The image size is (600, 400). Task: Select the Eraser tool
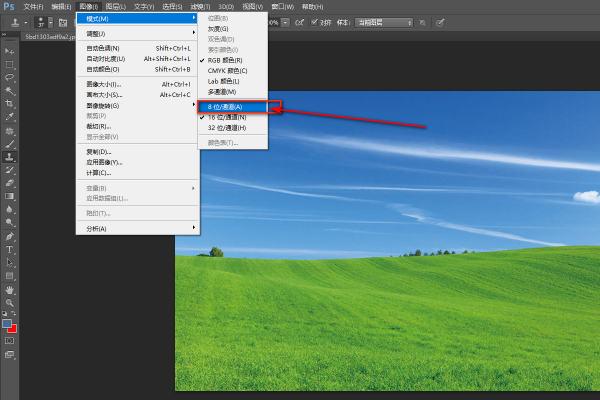9,183
